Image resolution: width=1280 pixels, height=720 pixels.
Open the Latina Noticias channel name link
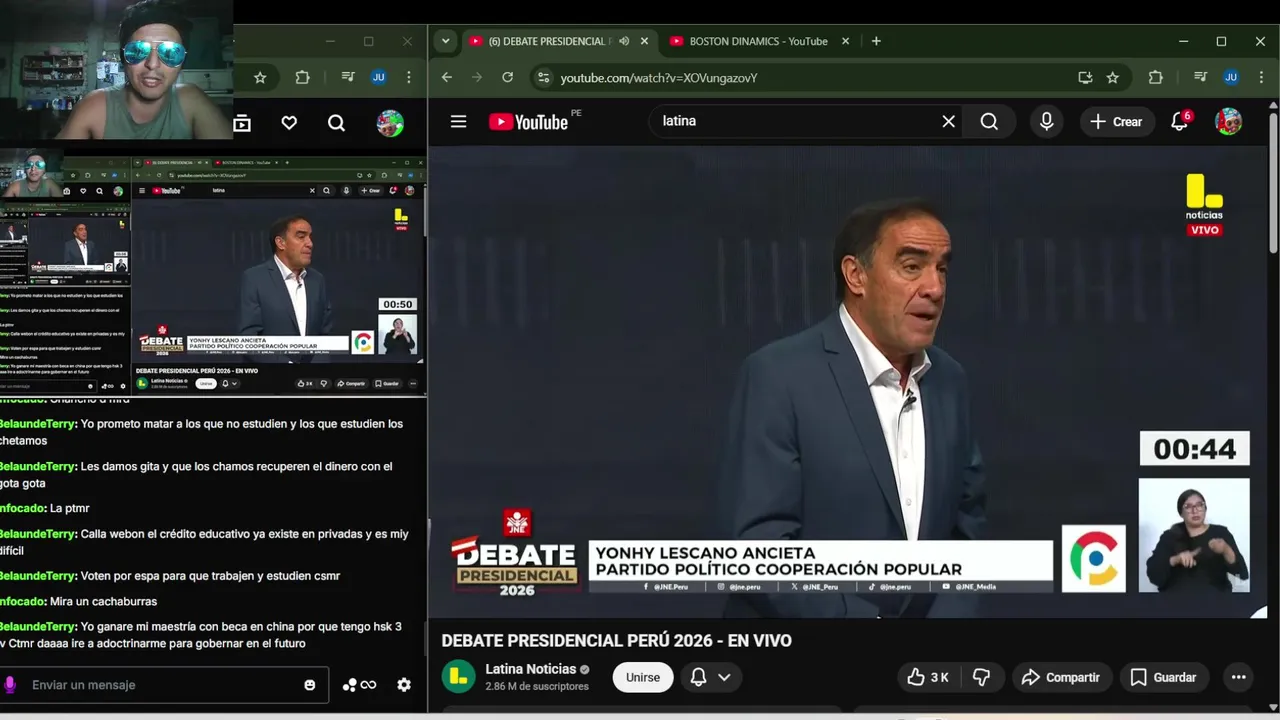click(530, 669)
